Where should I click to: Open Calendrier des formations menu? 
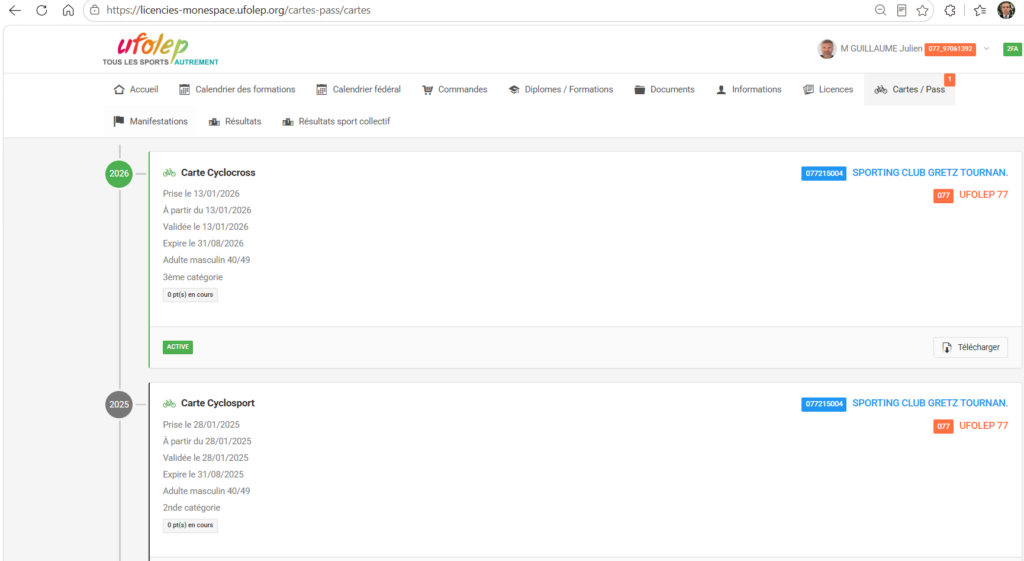click(237, 89)
